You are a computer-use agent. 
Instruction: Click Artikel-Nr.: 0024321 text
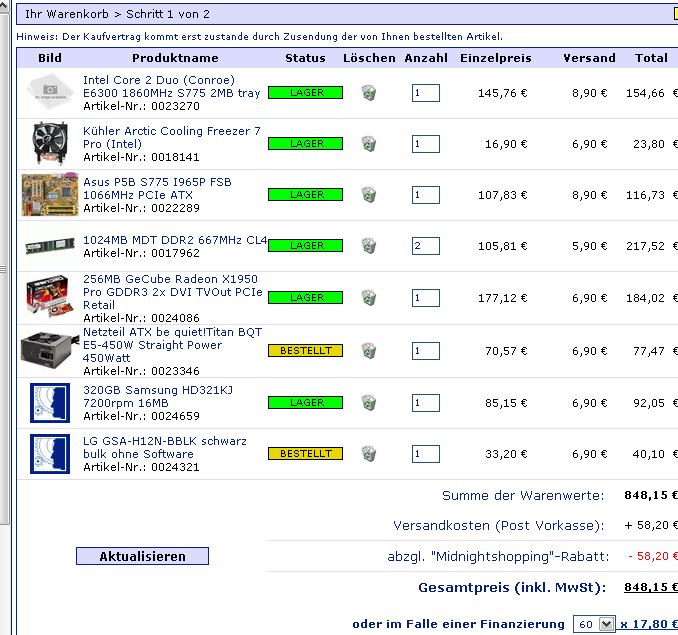(x=141, y=467)
